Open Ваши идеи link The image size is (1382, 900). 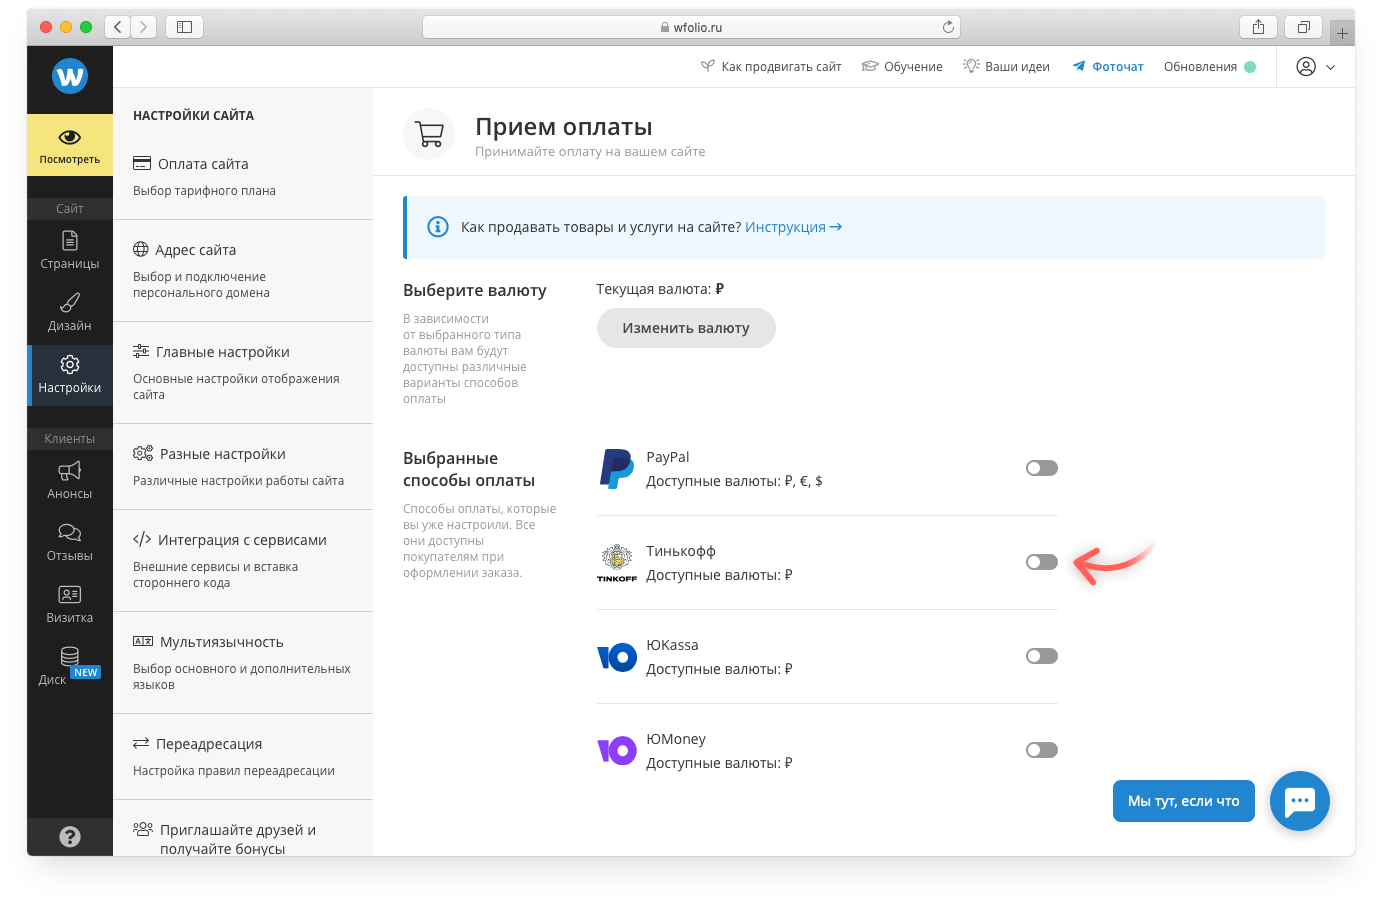coord(1006,67)
